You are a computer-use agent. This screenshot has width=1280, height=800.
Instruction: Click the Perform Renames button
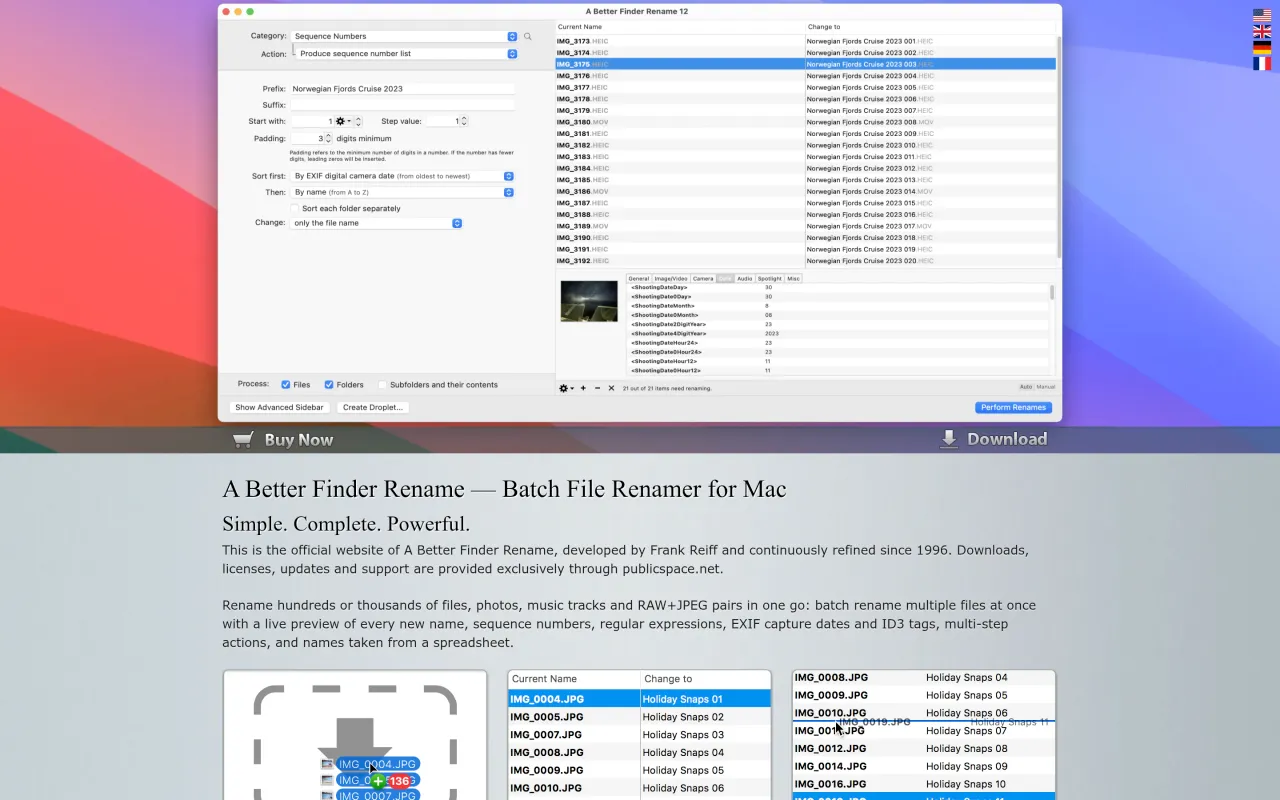click(x=1013, y=408)
